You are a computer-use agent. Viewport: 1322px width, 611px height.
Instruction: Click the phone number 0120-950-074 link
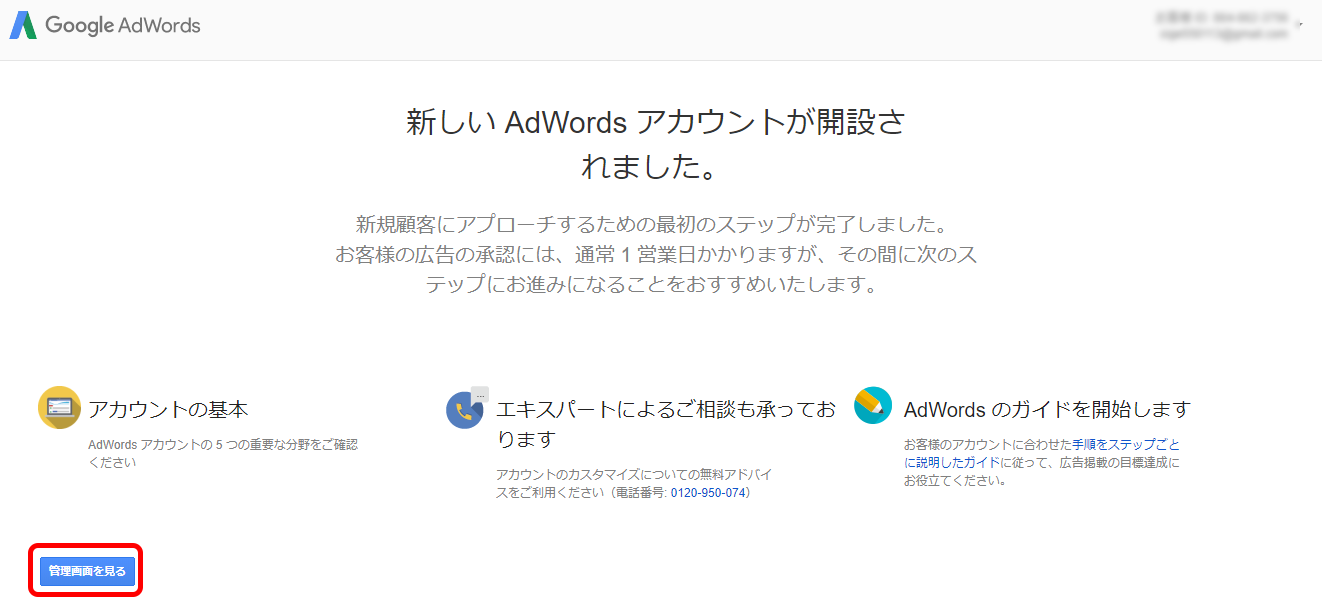click(708, 493)
